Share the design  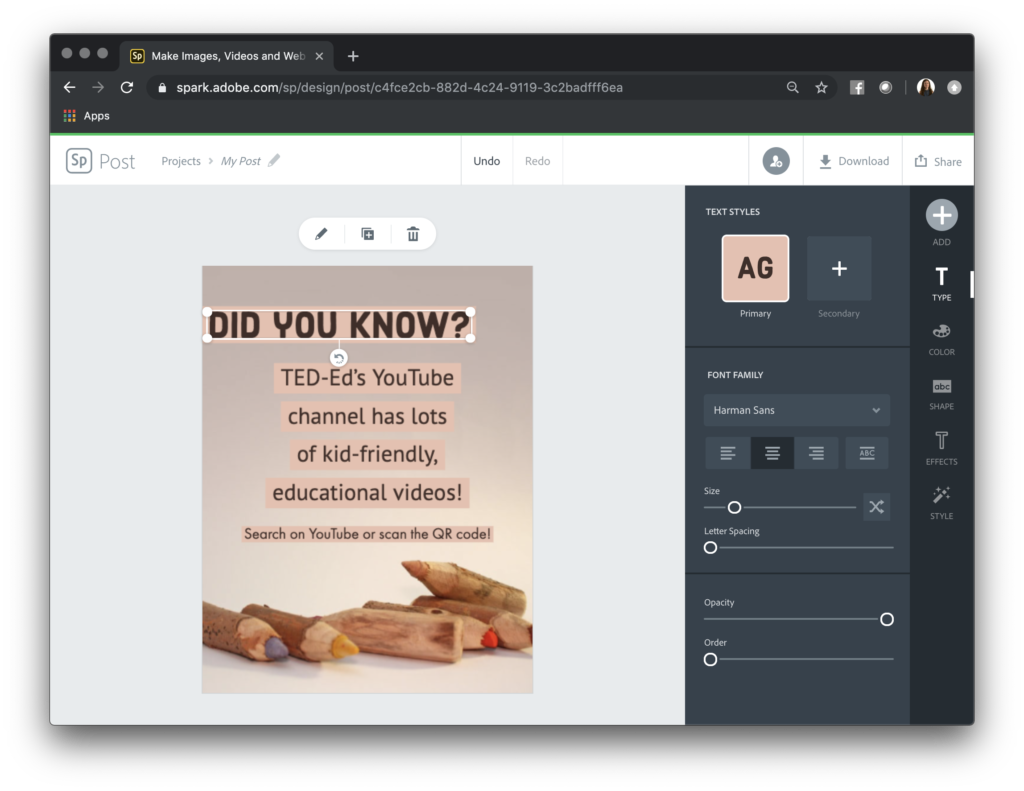tap(938, 160)
